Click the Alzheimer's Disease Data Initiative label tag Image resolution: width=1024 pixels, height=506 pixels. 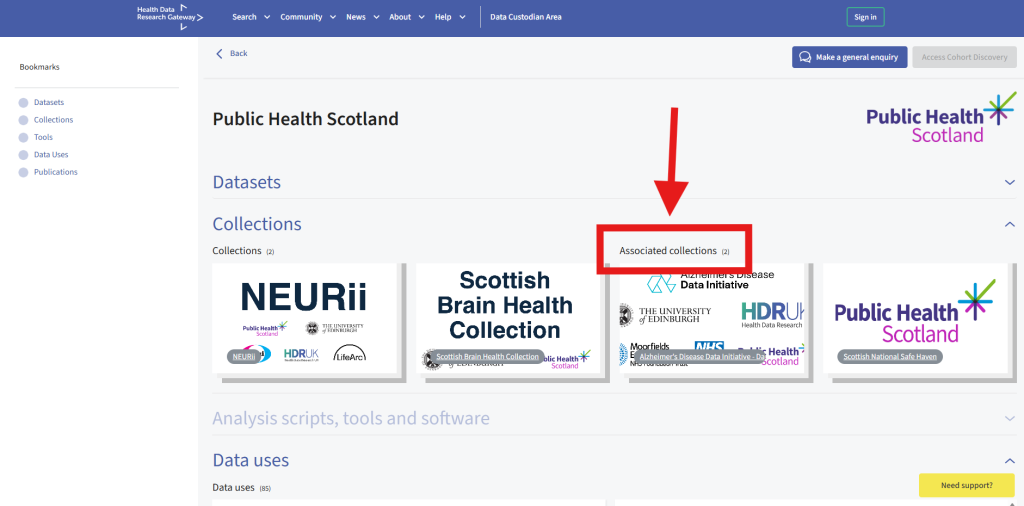(701, 357)
